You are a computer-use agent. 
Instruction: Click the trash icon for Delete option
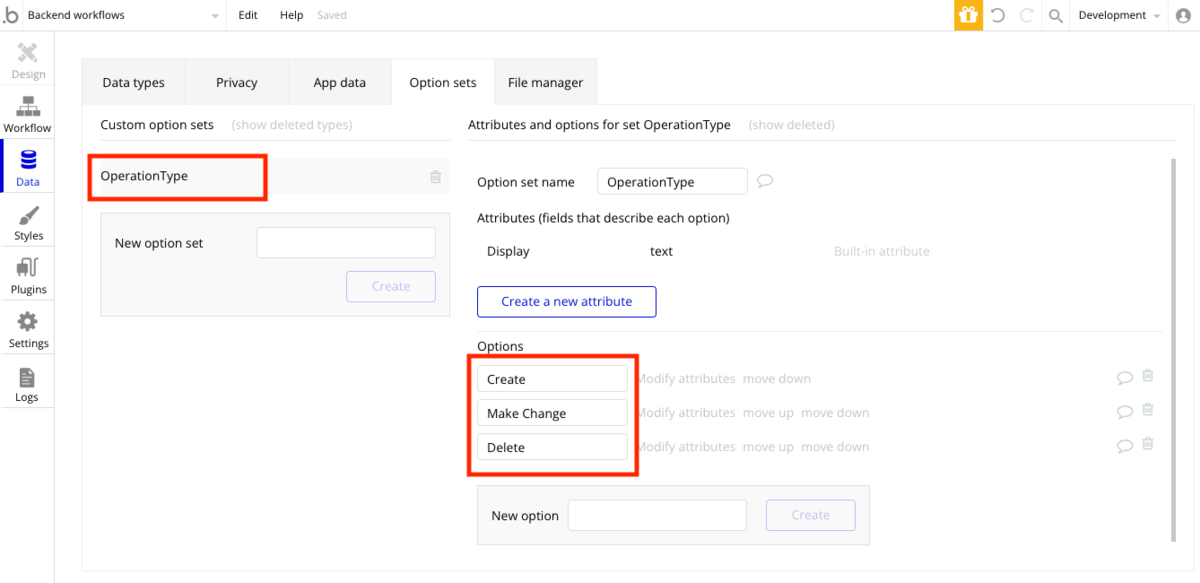click(x=1148, y=444)
